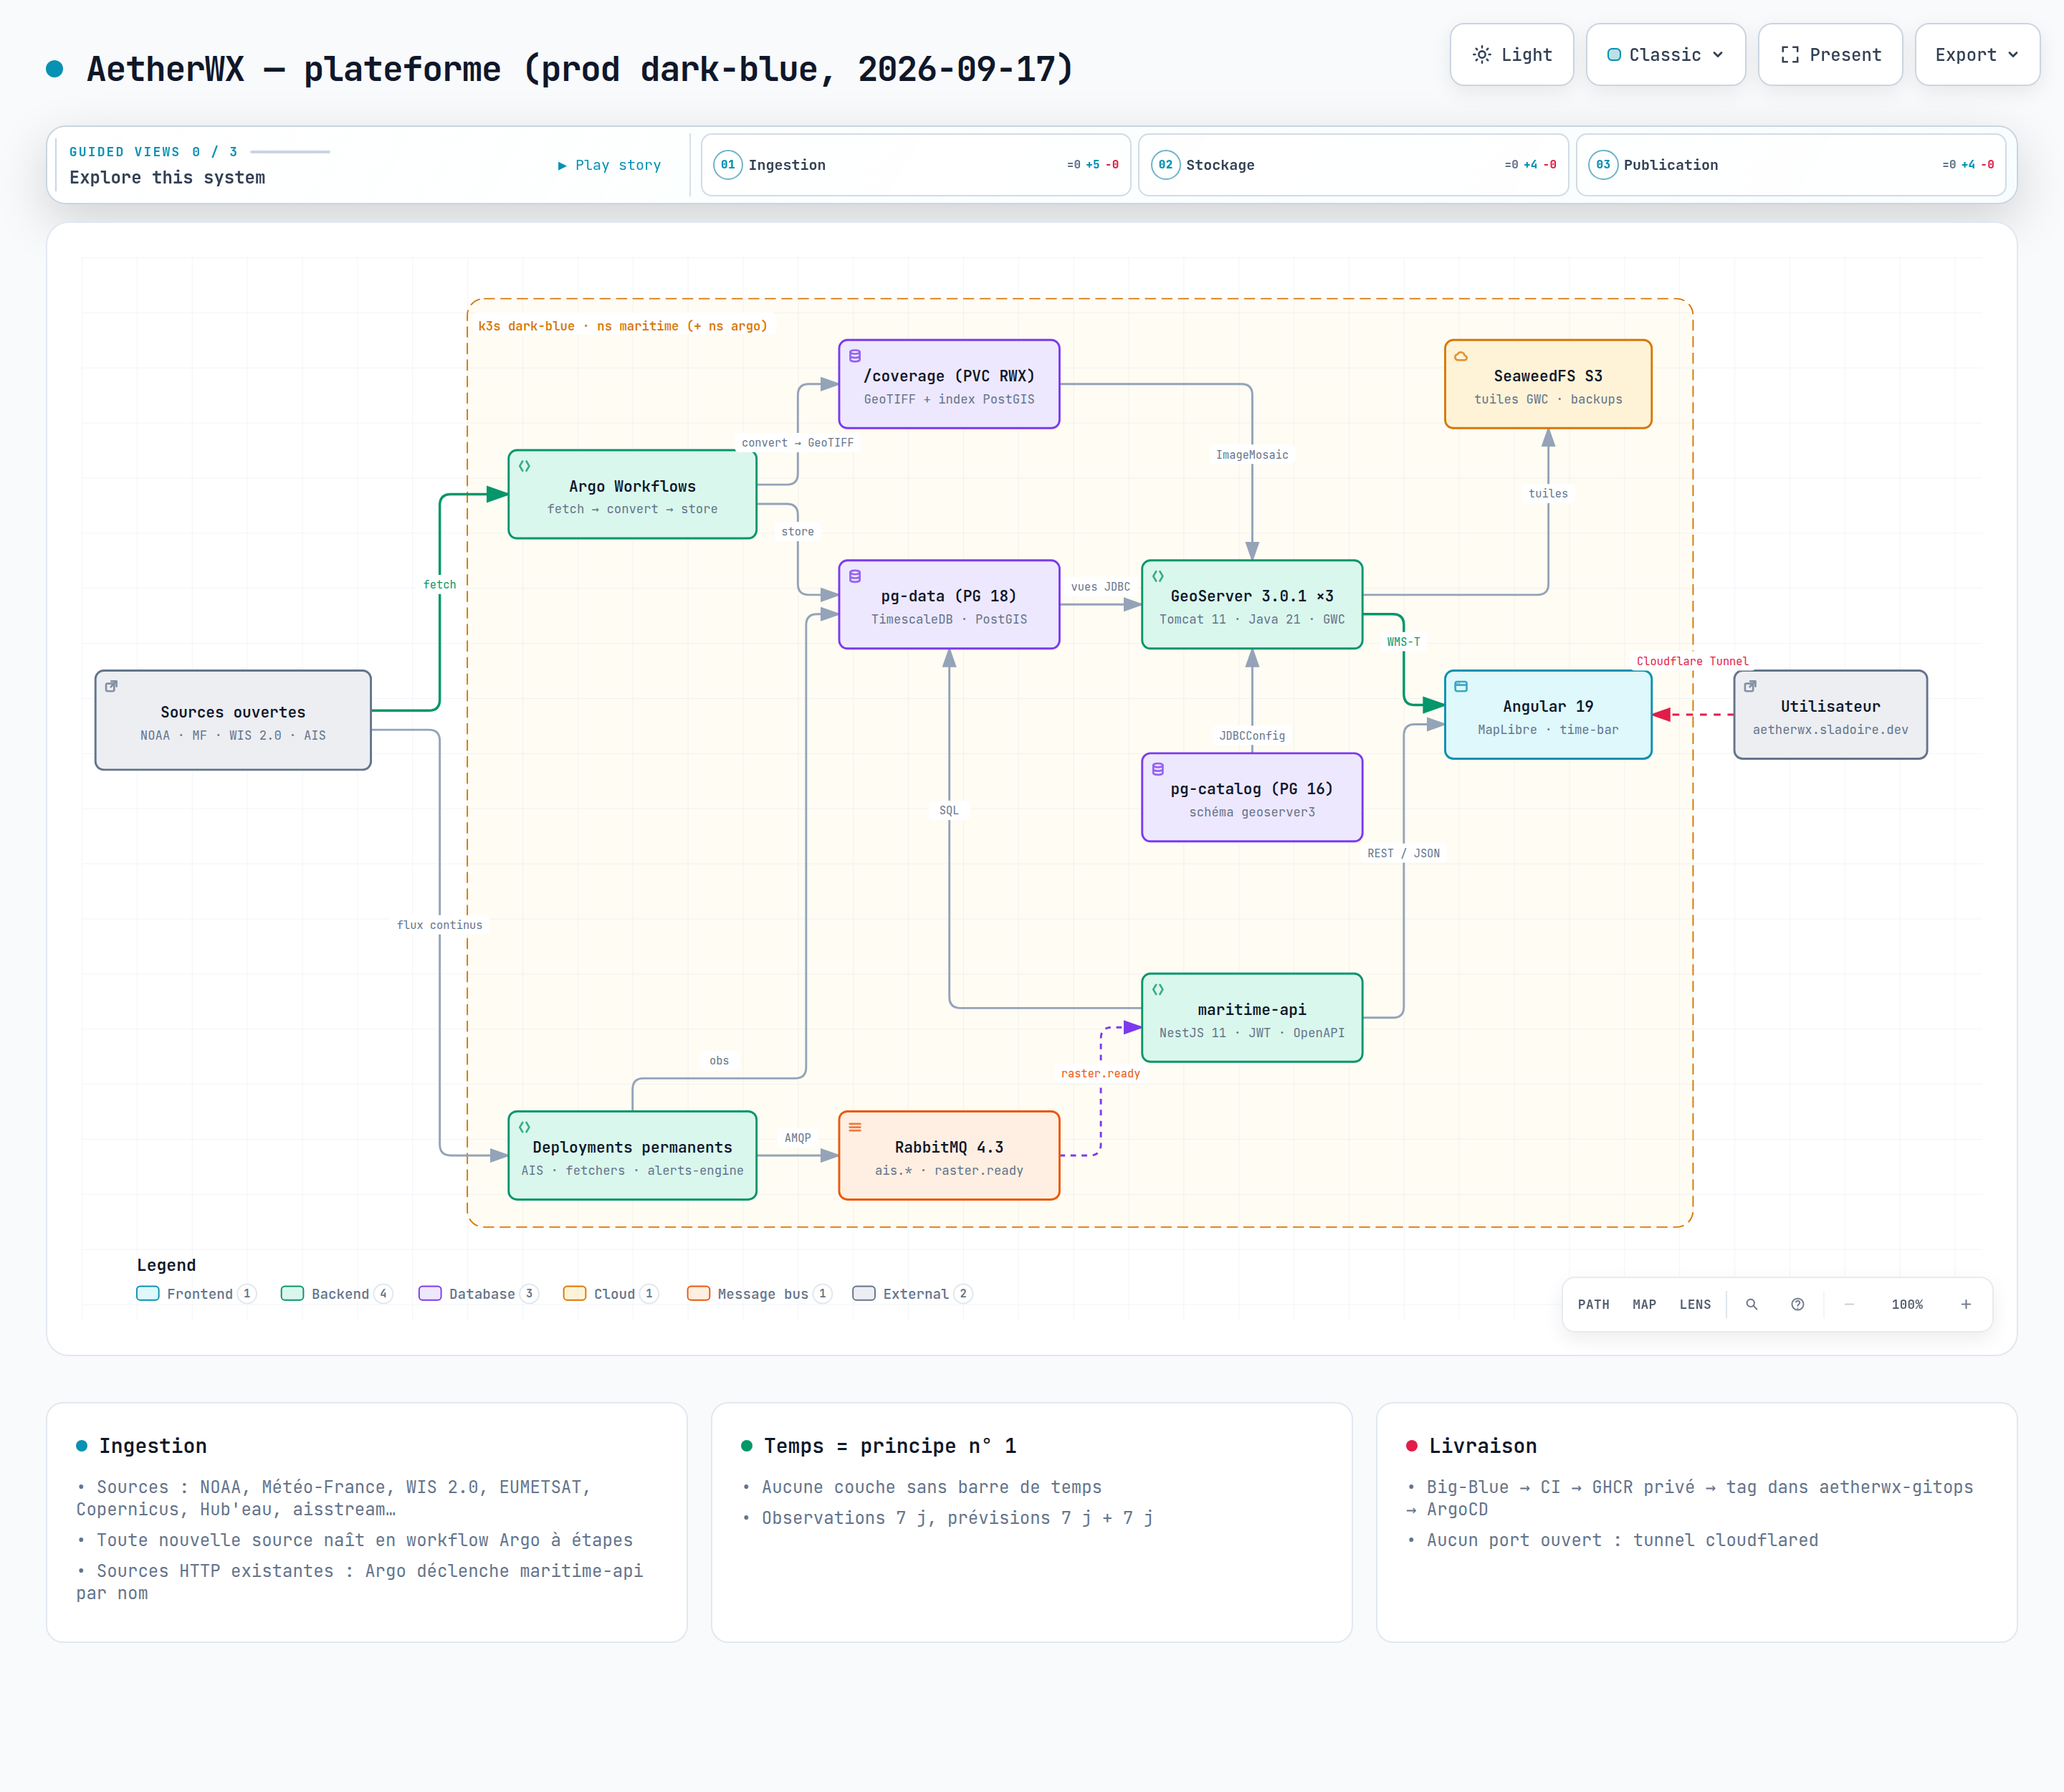Image resolution: width=2064 pixels, height=1792 pixels.
Task: Click external-link icon on Utilisateur node
Action: pyautogui.click(x=1750, y=686)
